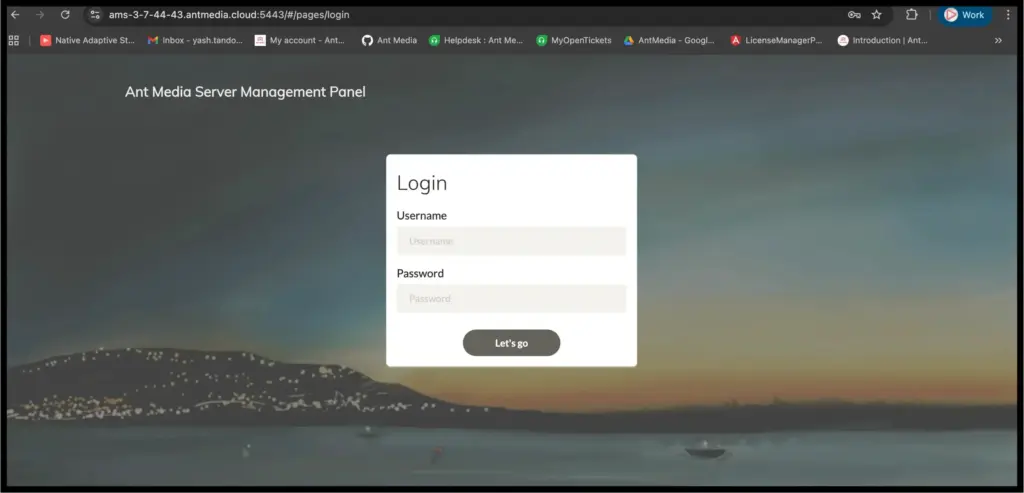
Task: Open the My account bookmark
Action: pyautogui.click(x=300, y=40)
